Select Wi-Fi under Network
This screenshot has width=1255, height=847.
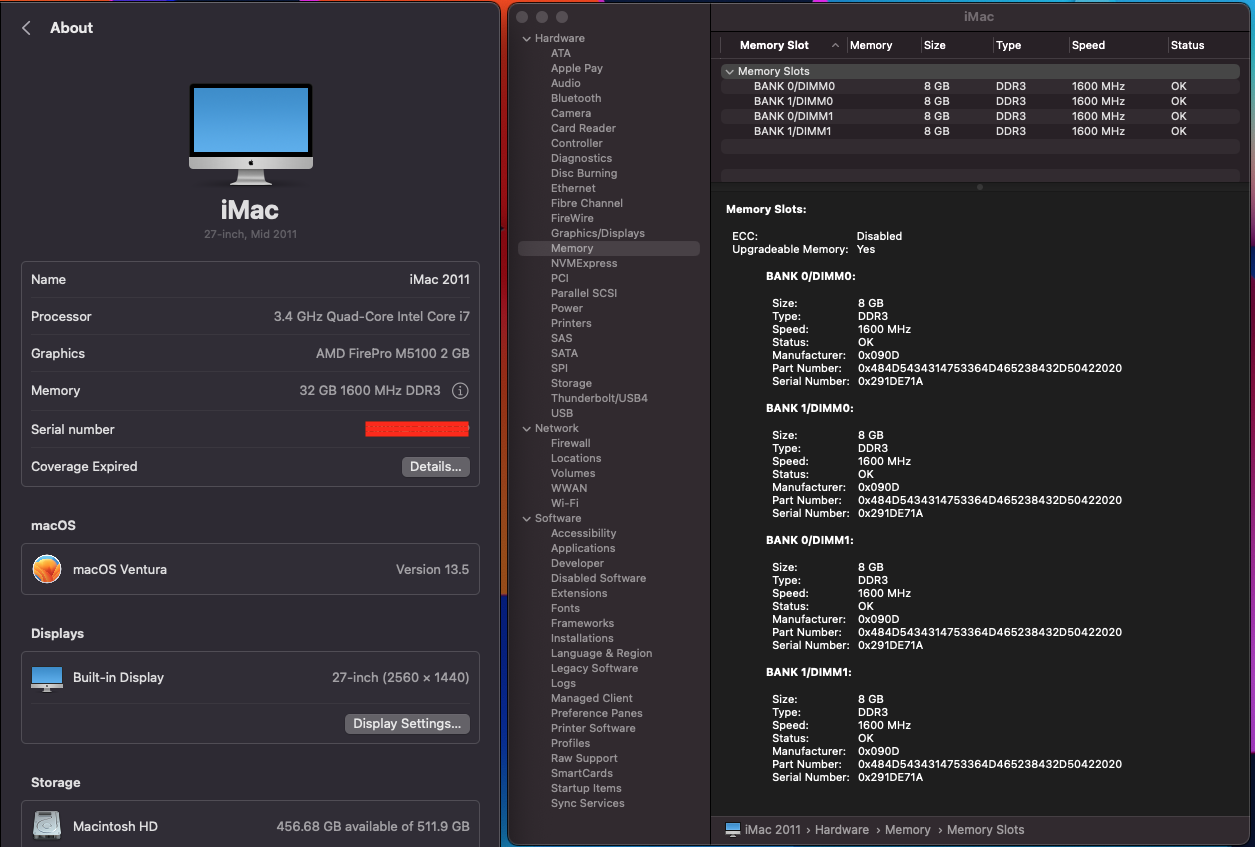565,504
